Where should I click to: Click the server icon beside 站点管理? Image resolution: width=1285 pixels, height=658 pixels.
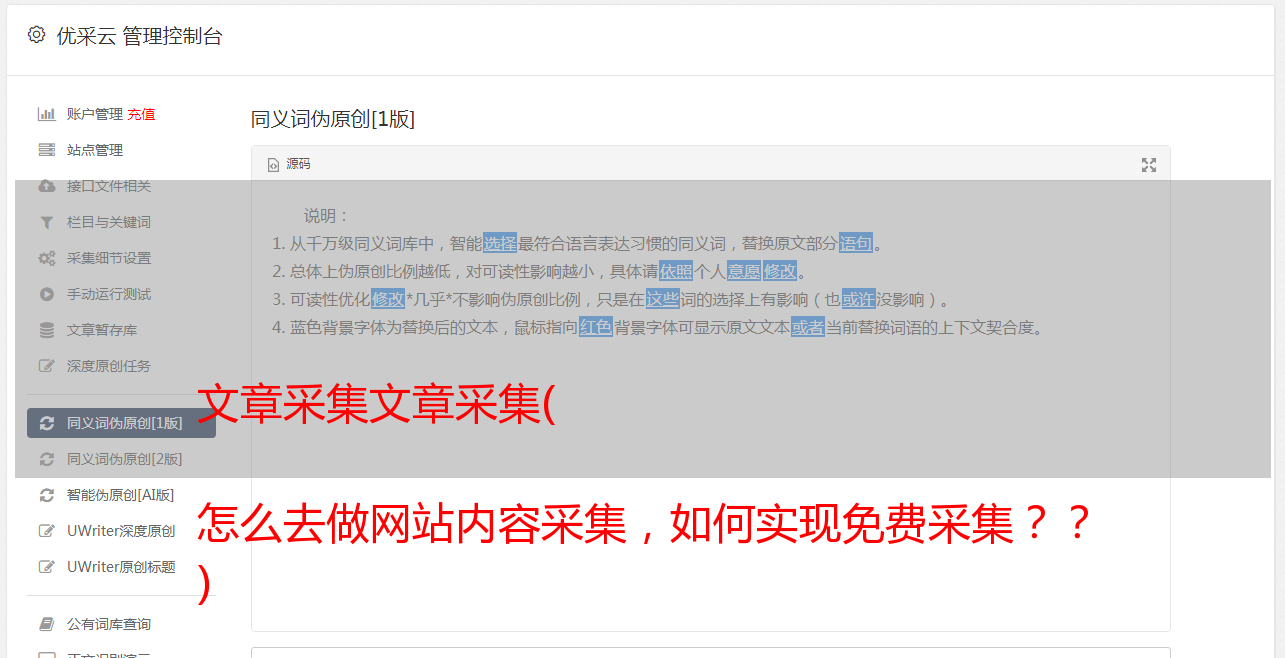pyautogui.click(x=46, y=150)
